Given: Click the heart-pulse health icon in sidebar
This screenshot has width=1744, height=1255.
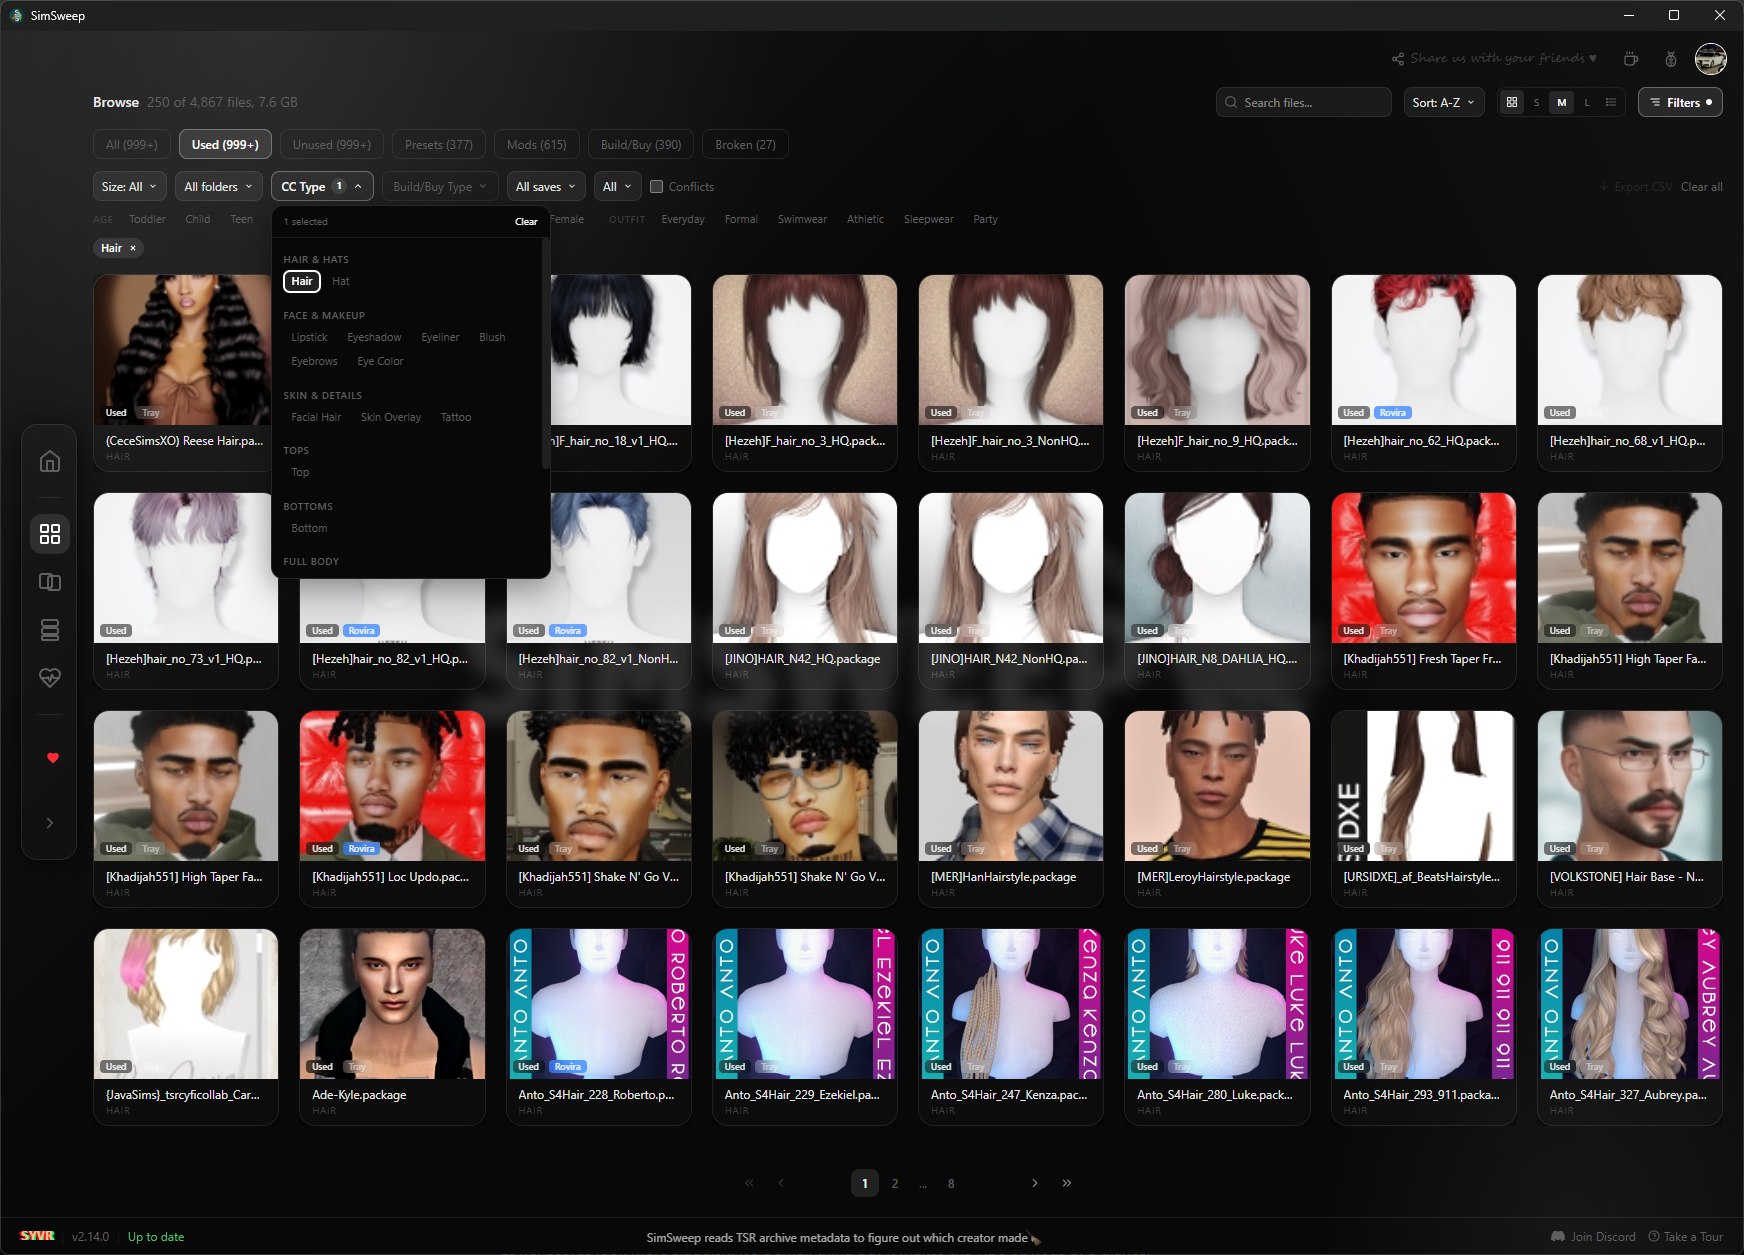Looking at the screenshot, I should (49, 678).
